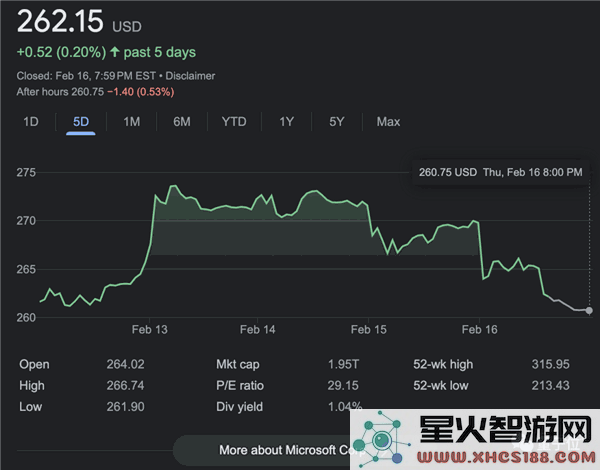
Task: Click the 260 y-axis label
Action: click(x=26, y=317)
